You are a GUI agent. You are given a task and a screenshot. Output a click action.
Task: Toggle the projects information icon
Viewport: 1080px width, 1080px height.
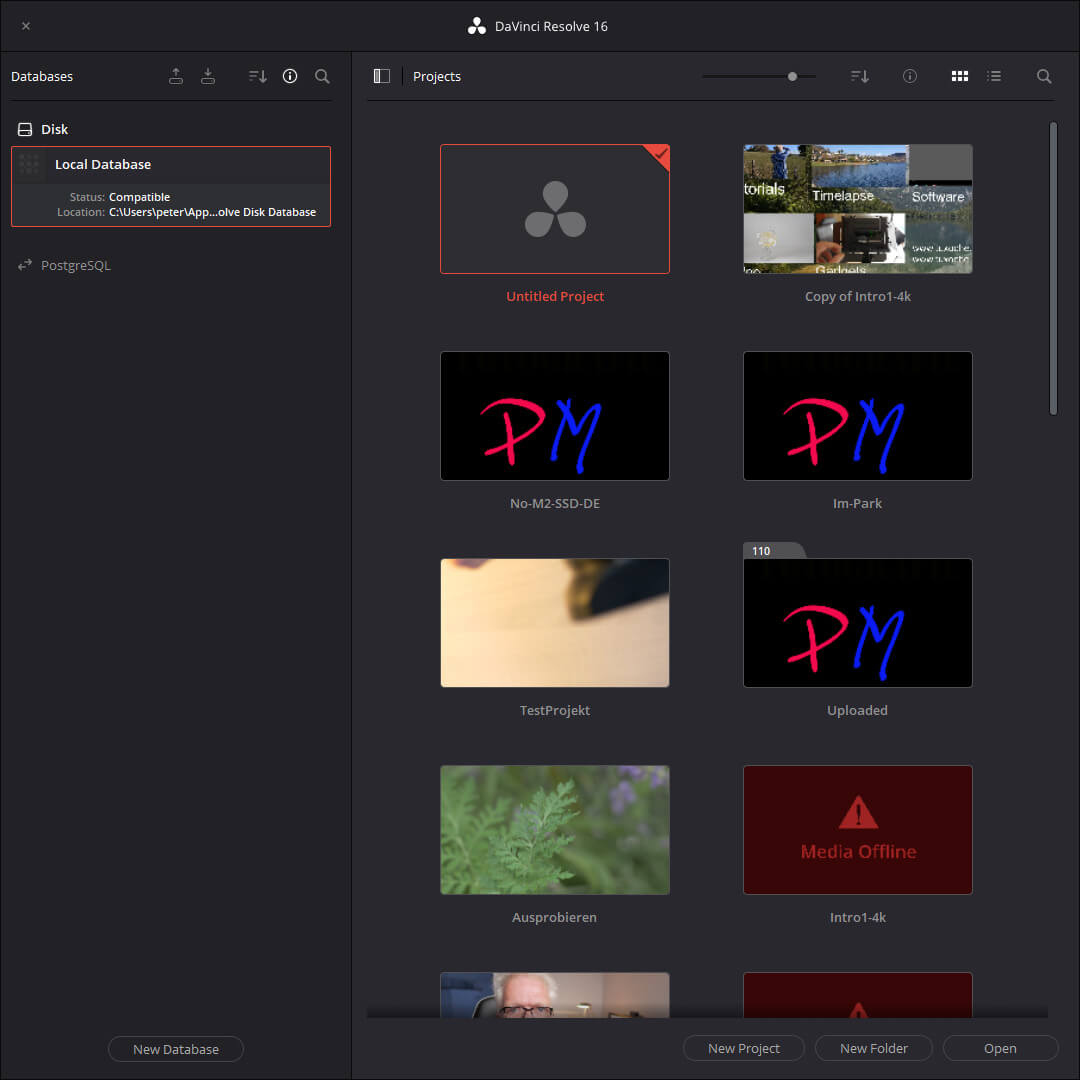(x=910, y=76)
